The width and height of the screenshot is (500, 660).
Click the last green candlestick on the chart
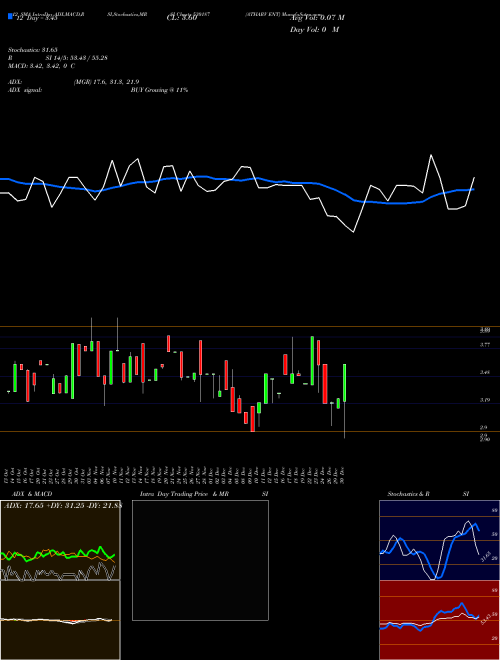[345, 383]
